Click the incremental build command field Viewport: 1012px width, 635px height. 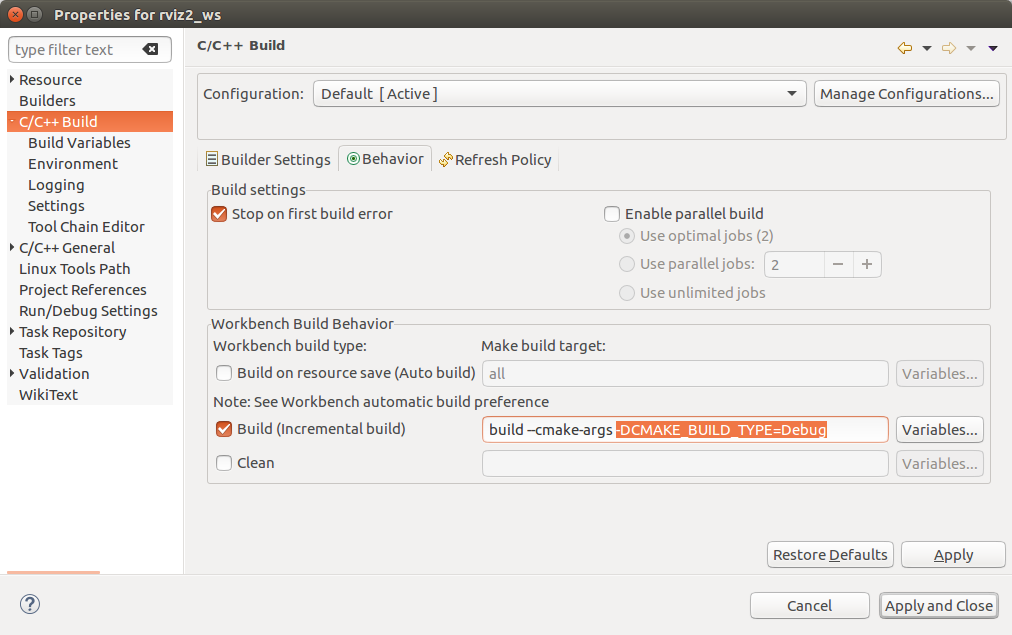click(x=684, y=430)
